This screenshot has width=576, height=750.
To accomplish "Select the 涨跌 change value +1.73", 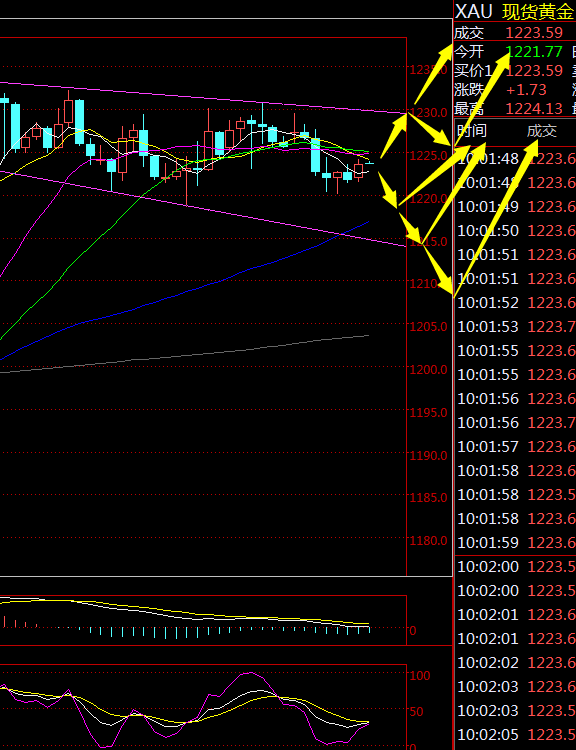I will tap(526, 89).
